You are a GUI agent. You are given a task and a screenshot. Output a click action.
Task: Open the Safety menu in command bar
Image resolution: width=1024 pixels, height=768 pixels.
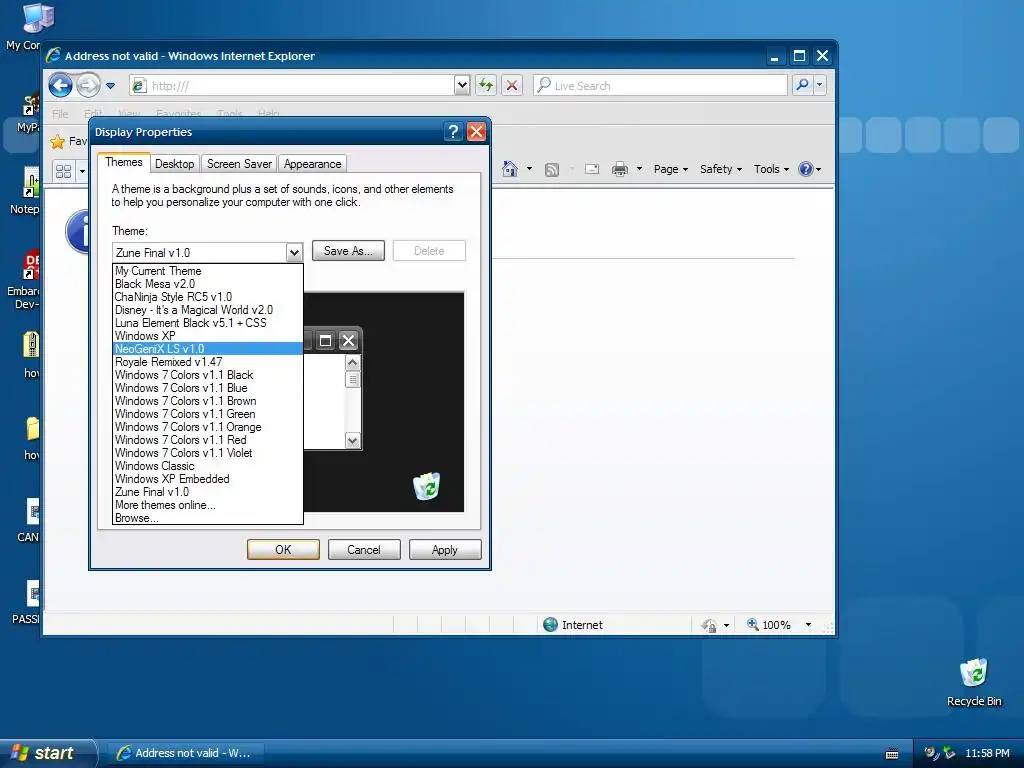tap(720, 169)
